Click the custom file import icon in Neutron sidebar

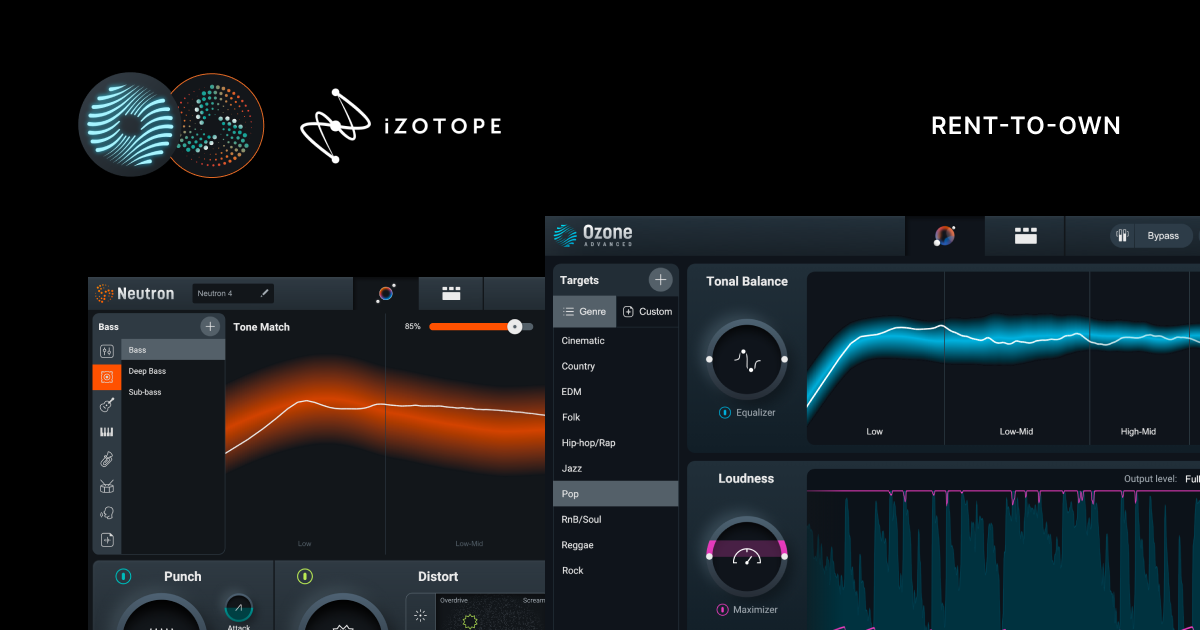pos(107,540)
